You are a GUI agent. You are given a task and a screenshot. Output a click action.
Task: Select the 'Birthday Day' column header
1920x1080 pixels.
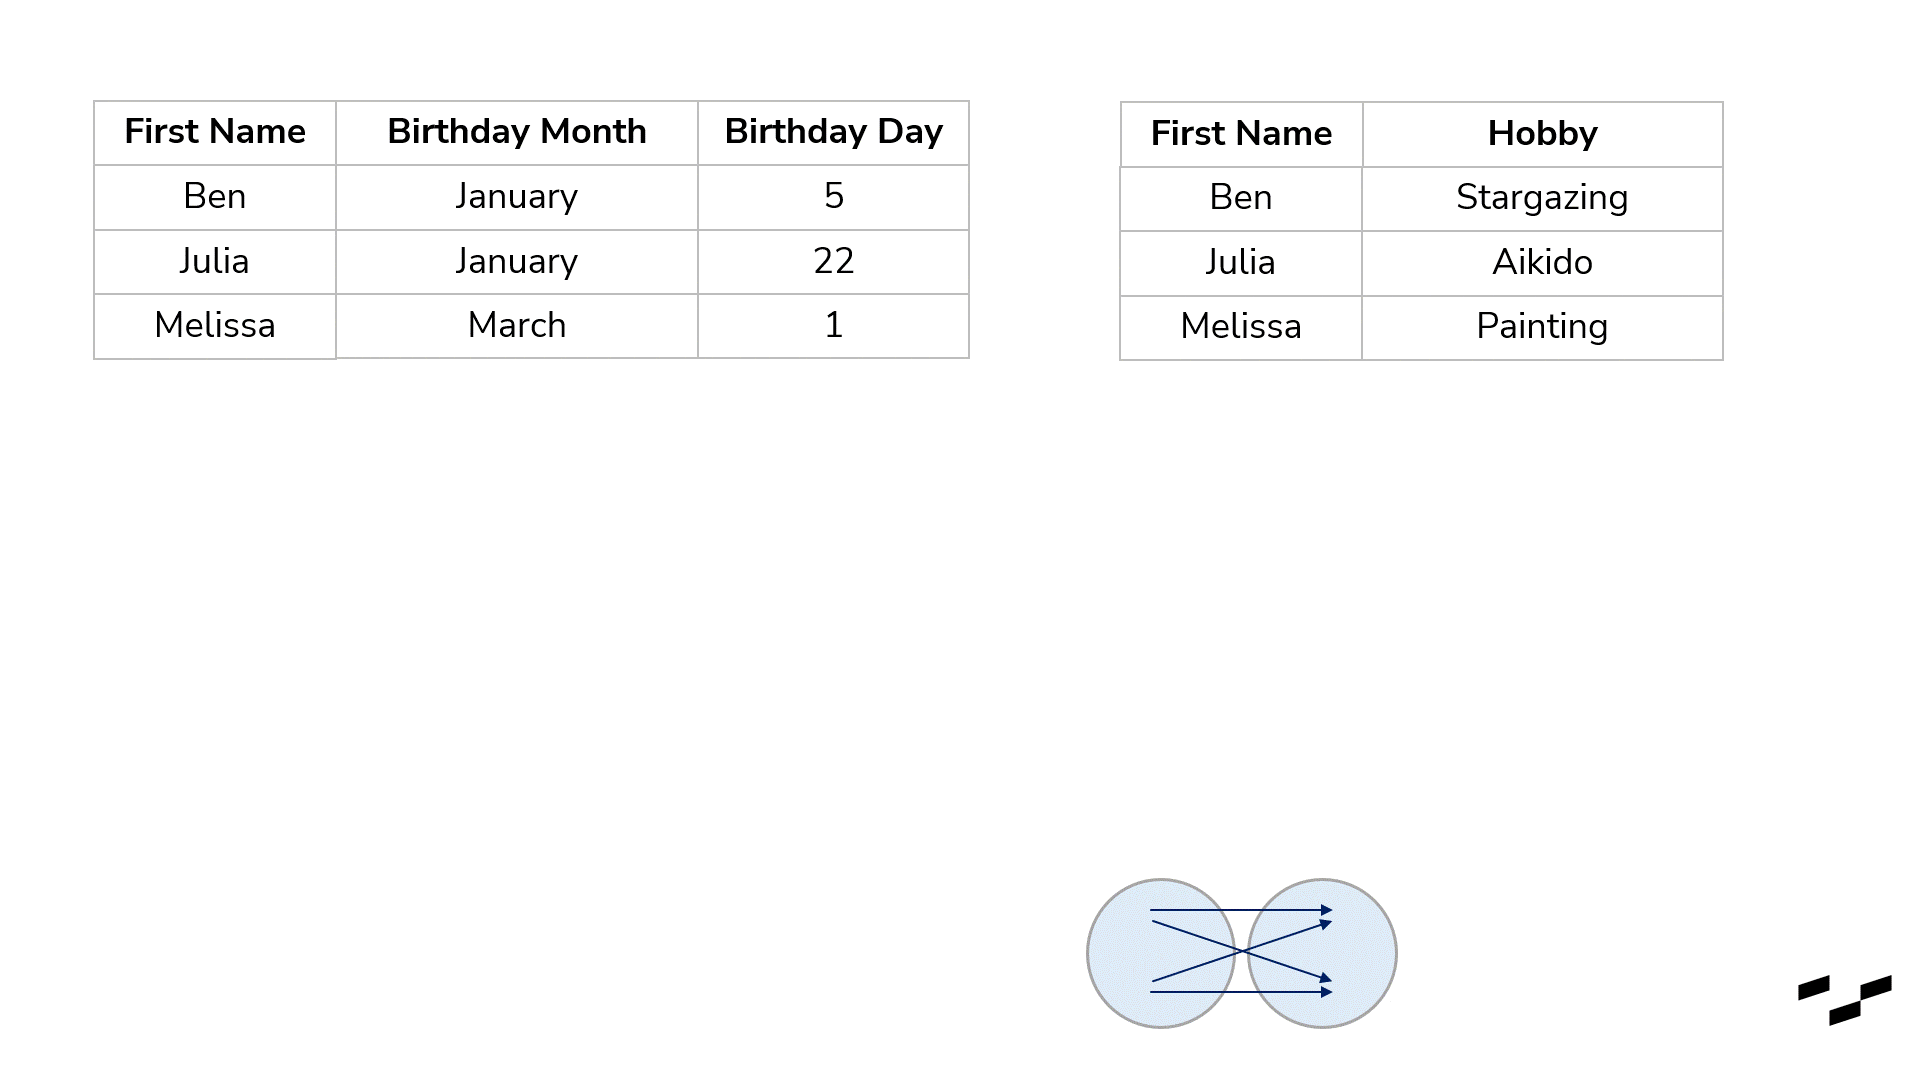[833, 133]
